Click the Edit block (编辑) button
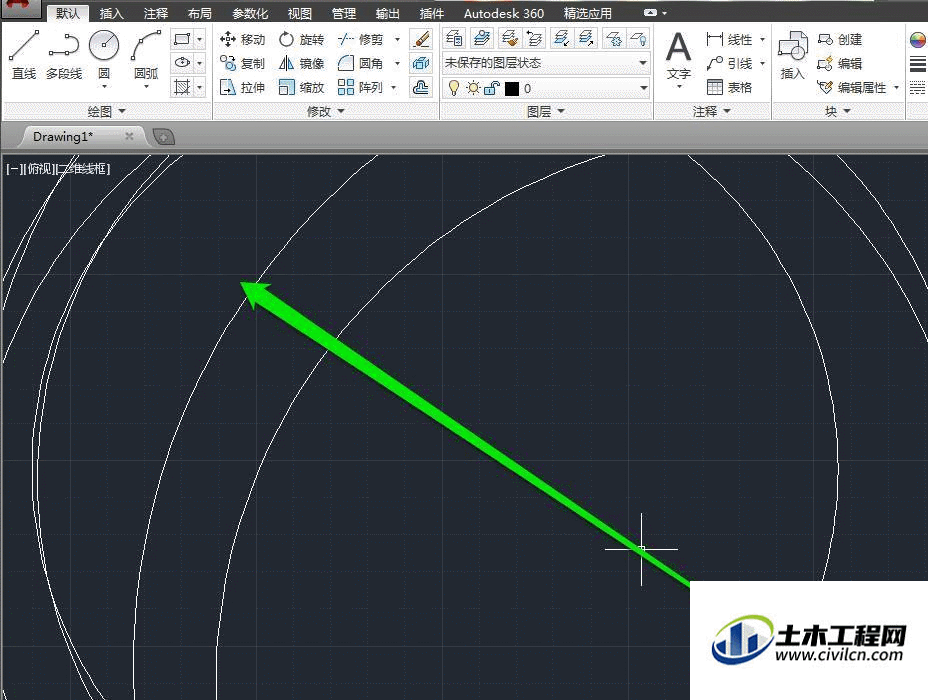The width and height of the screenshot is (928, 700). 840,63
